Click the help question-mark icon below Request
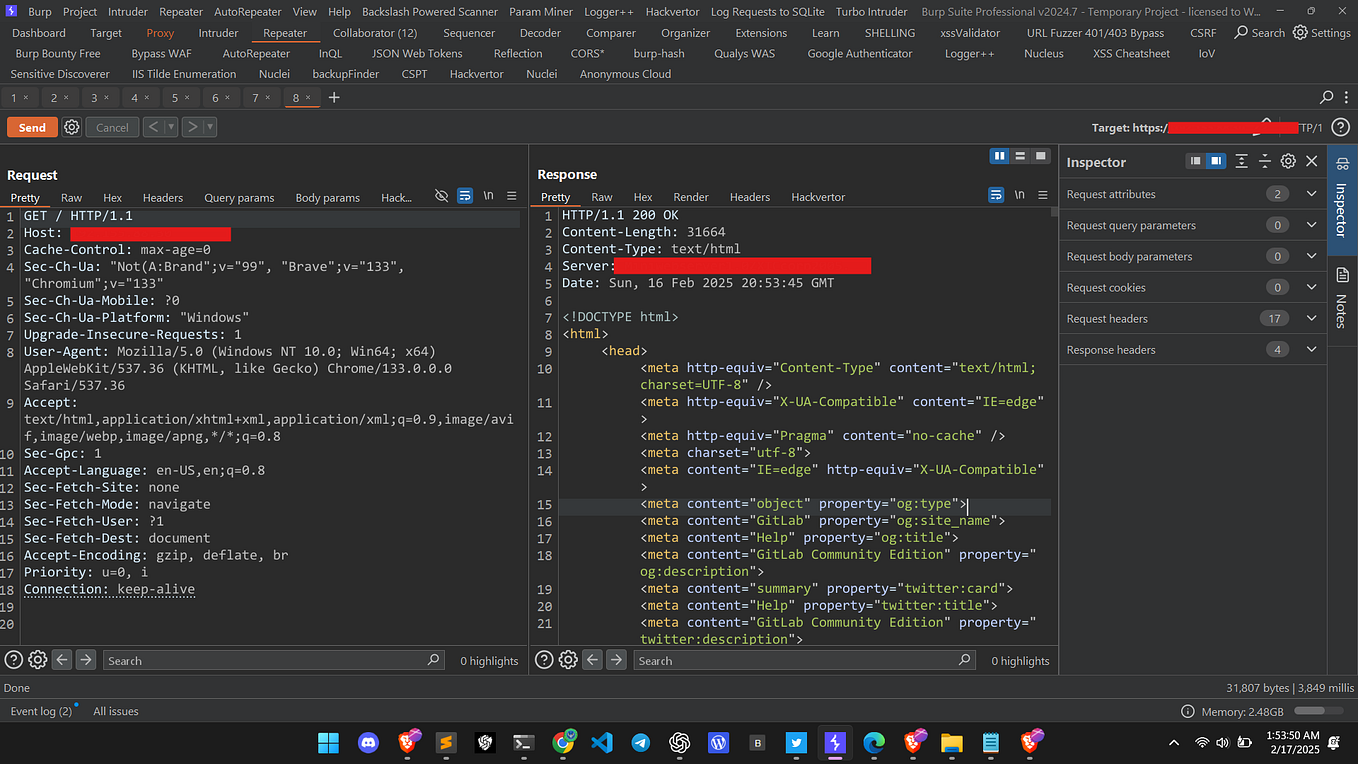Image resolution: width=1358 pixels, height=764 pixels. coord(13,659)
